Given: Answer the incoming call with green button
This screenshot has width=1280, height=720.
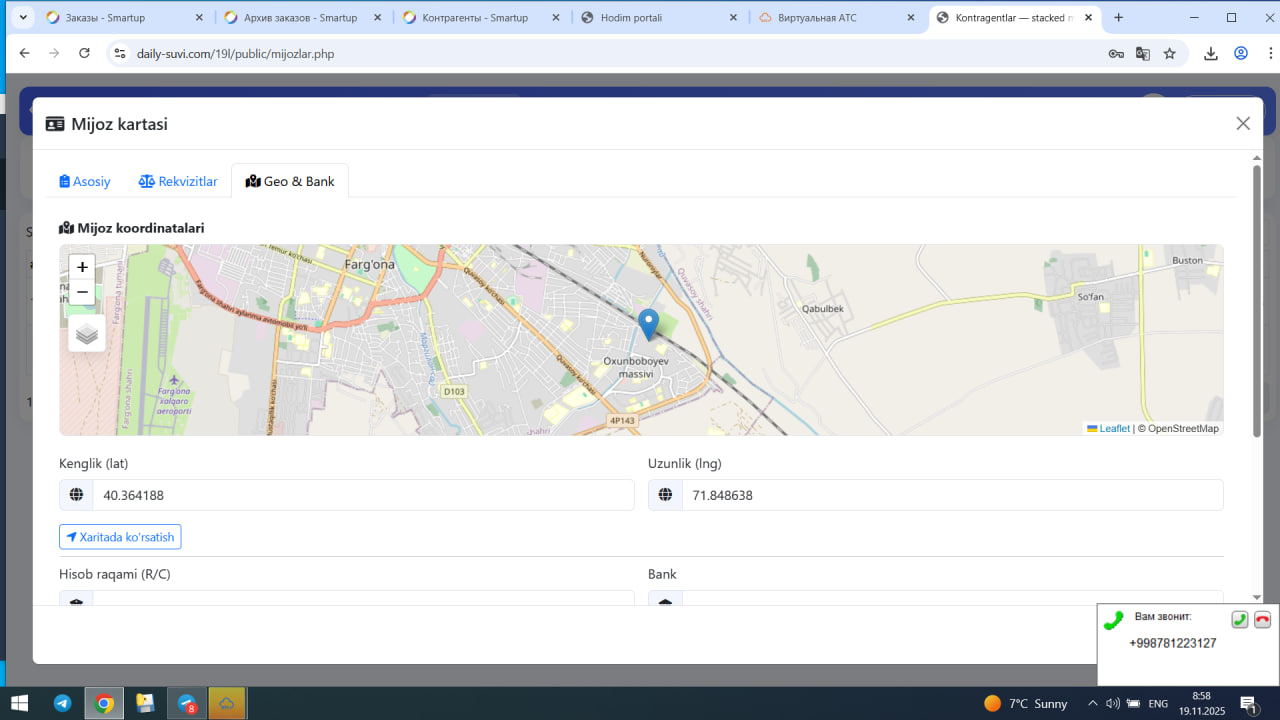Looking at the screenshot, I should (x=1239, y=620).
